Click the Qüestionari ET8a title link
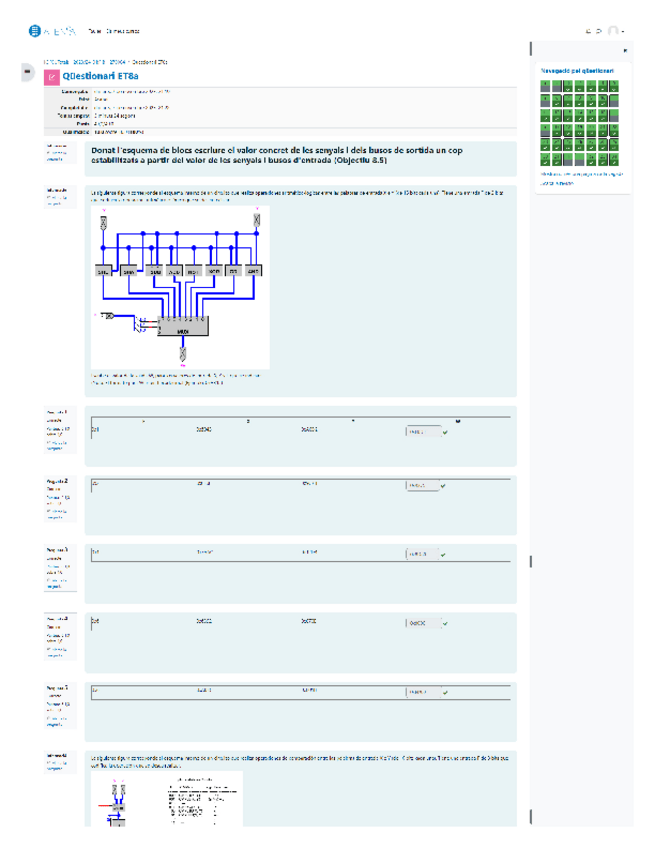 click(x=100, y=76)
